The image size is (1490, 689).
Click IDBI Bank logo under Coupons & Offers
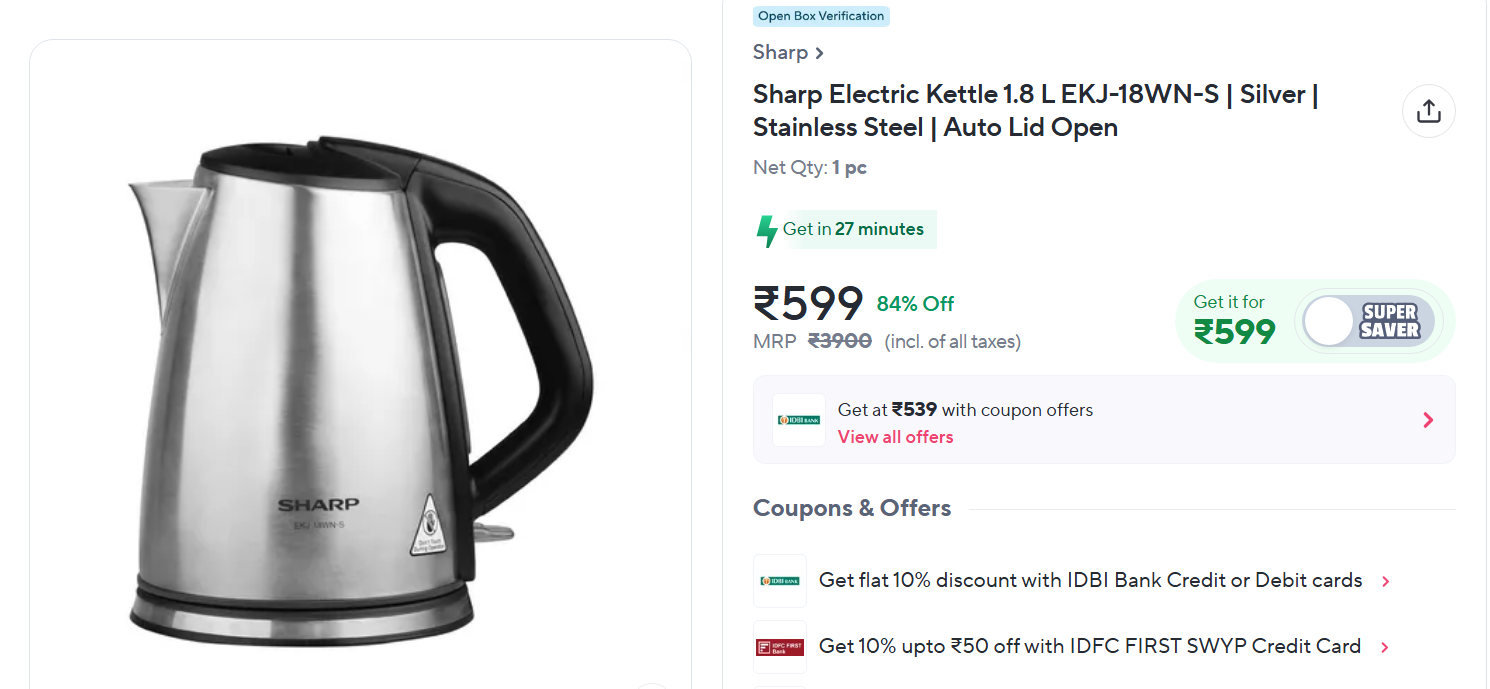click(779, 581)
